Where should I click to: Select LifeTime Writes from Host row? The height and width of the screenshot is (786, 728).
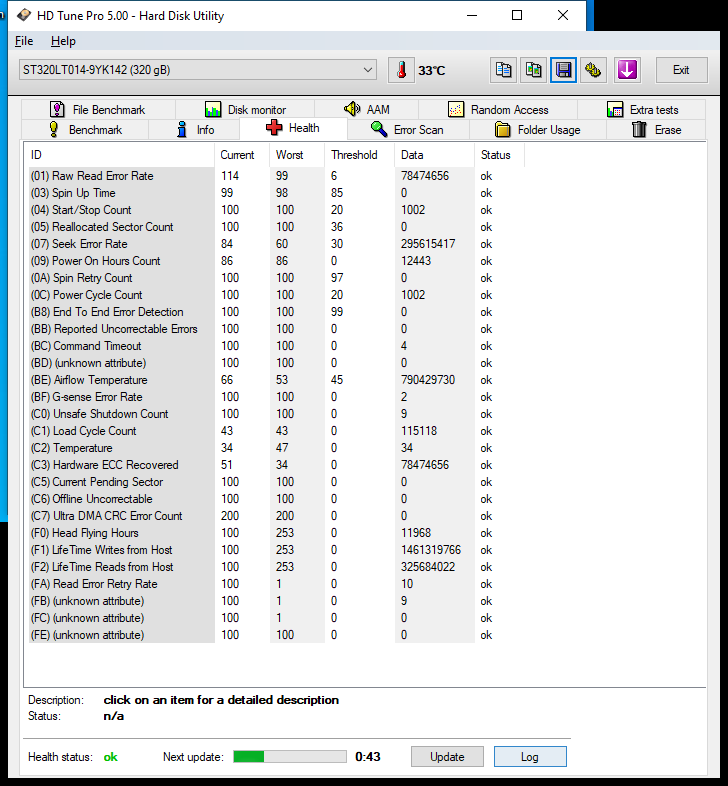tap(277, 550)
